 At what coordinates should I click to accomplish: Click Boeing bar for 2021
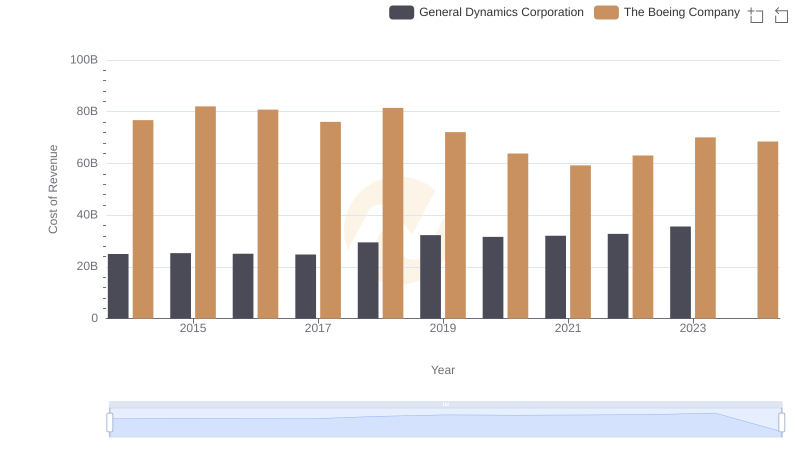click(x=581, y=242)
